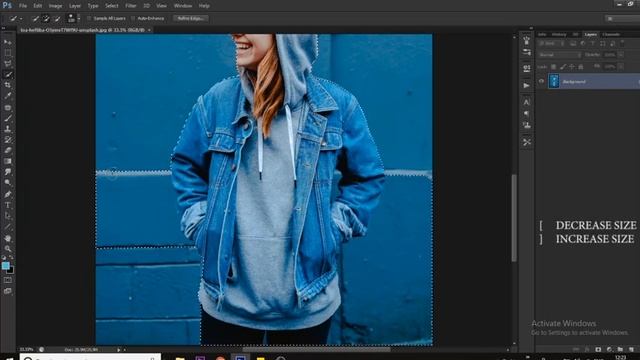The height and width of the screenshot is (360, 640).
Task: Open the Actions panel play icon
Action: pyautogui.click(x=527, y=85)
